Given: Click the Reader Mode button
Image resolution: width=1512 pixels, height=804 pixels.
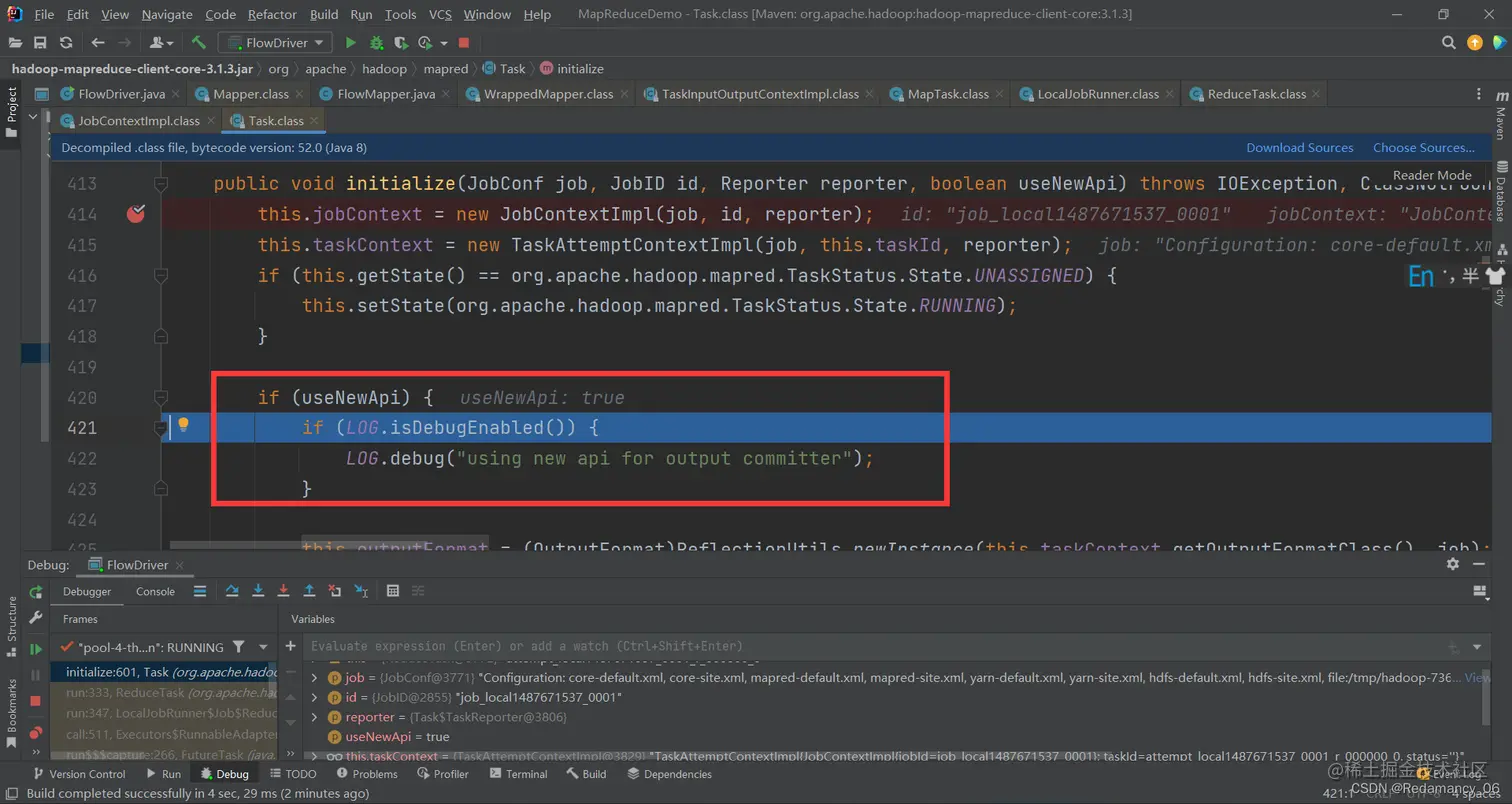Looking at the screenshot, I should pos(1432,175).
